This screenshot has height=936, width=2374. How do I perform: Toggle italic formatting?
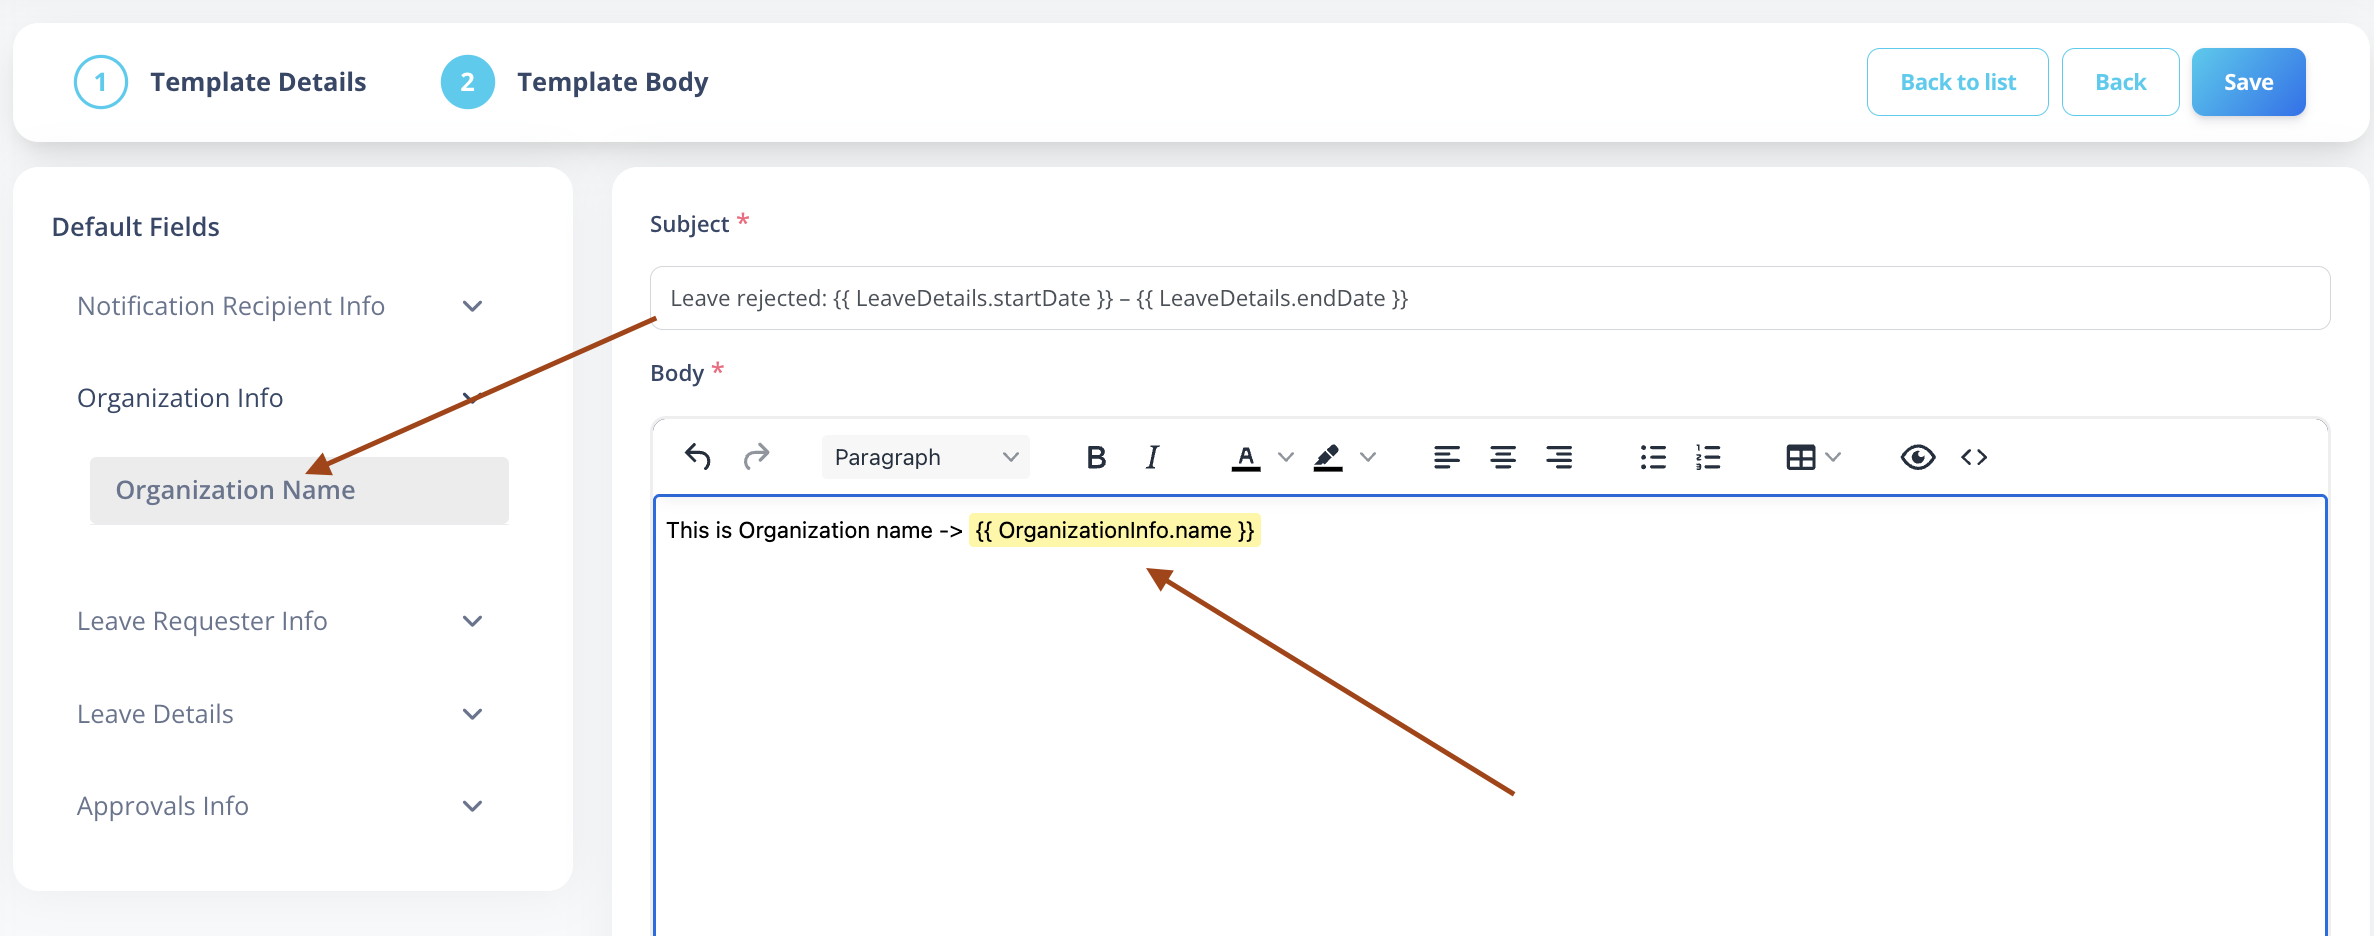[1152, 457]
